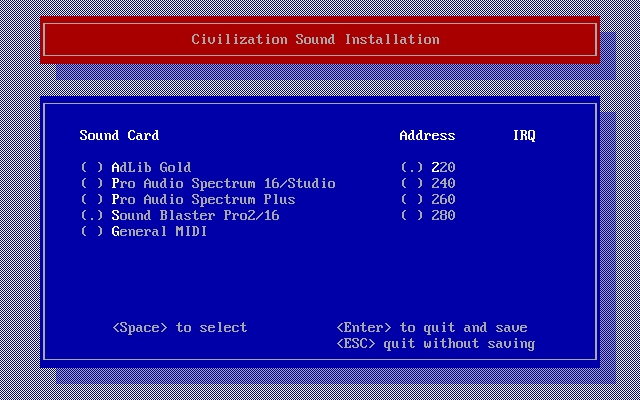Screen dimensions: 640x400
Task: Click the AdLib Gold text label
Action: tap(151, 168)
